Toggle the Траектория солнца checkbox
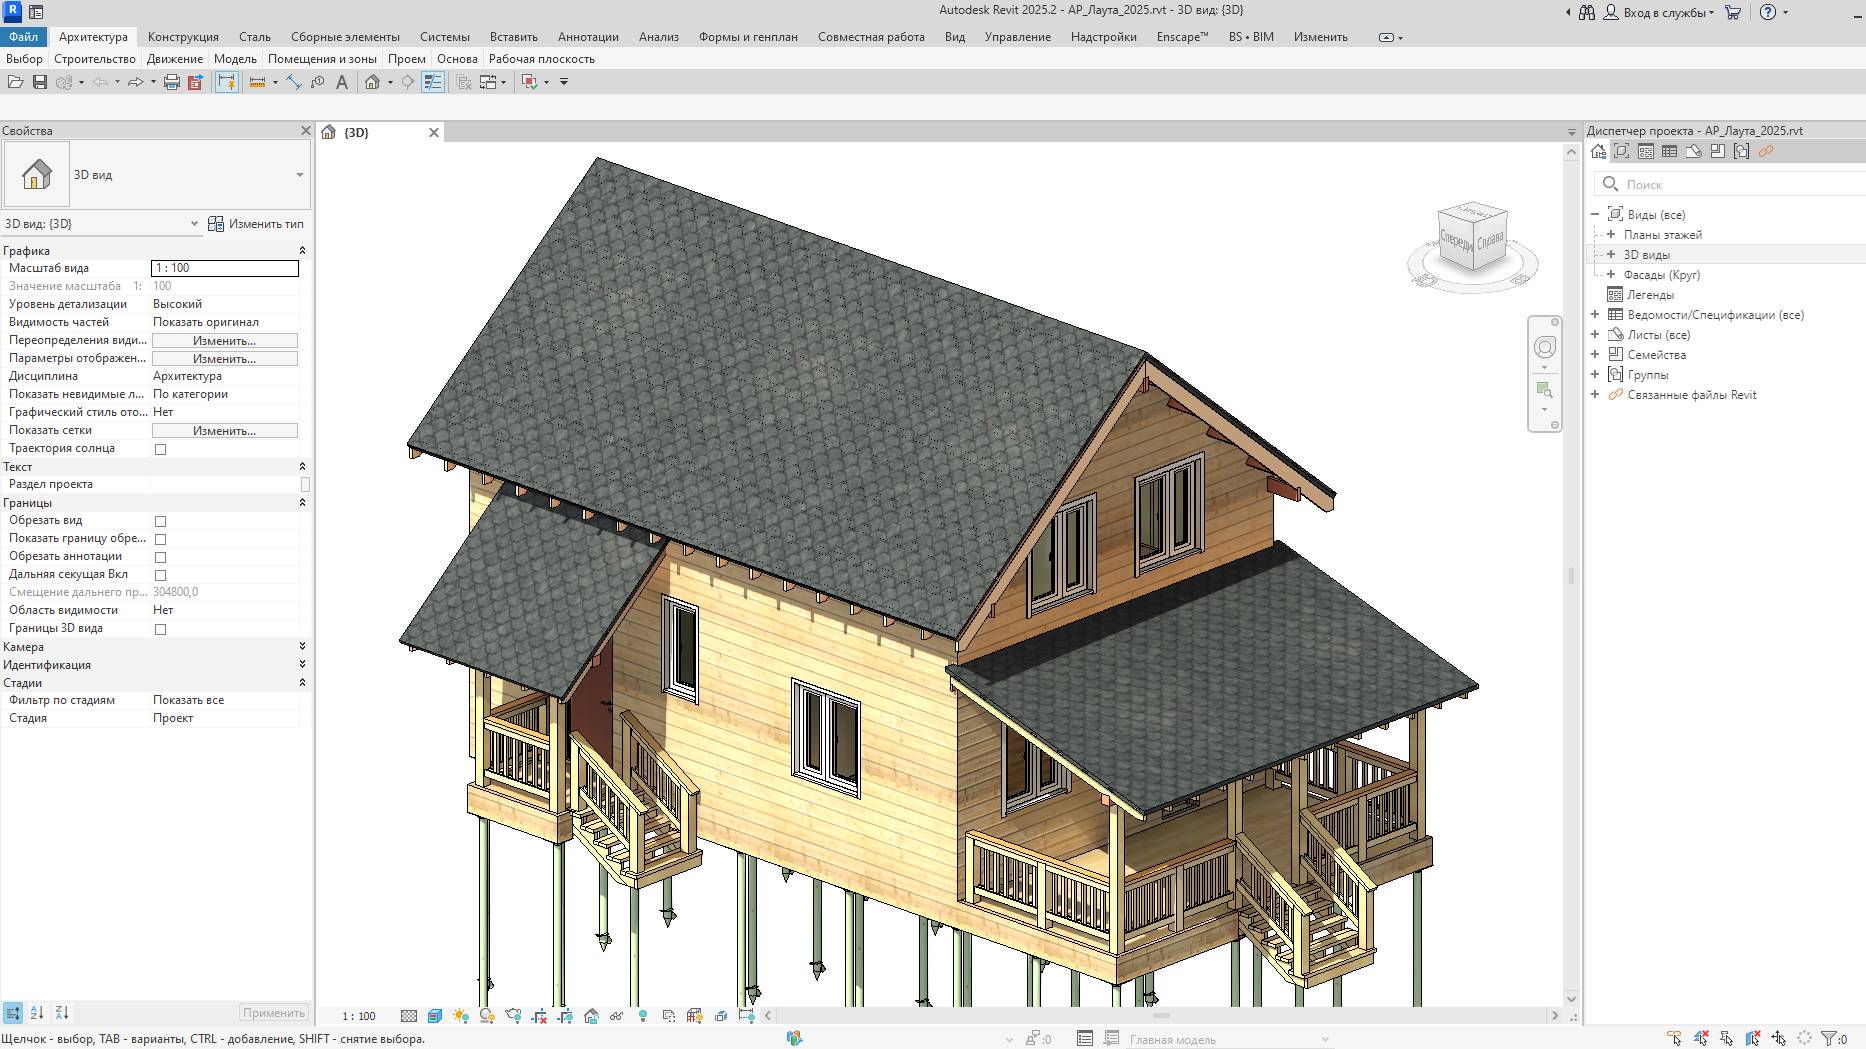 coord(160,448)
